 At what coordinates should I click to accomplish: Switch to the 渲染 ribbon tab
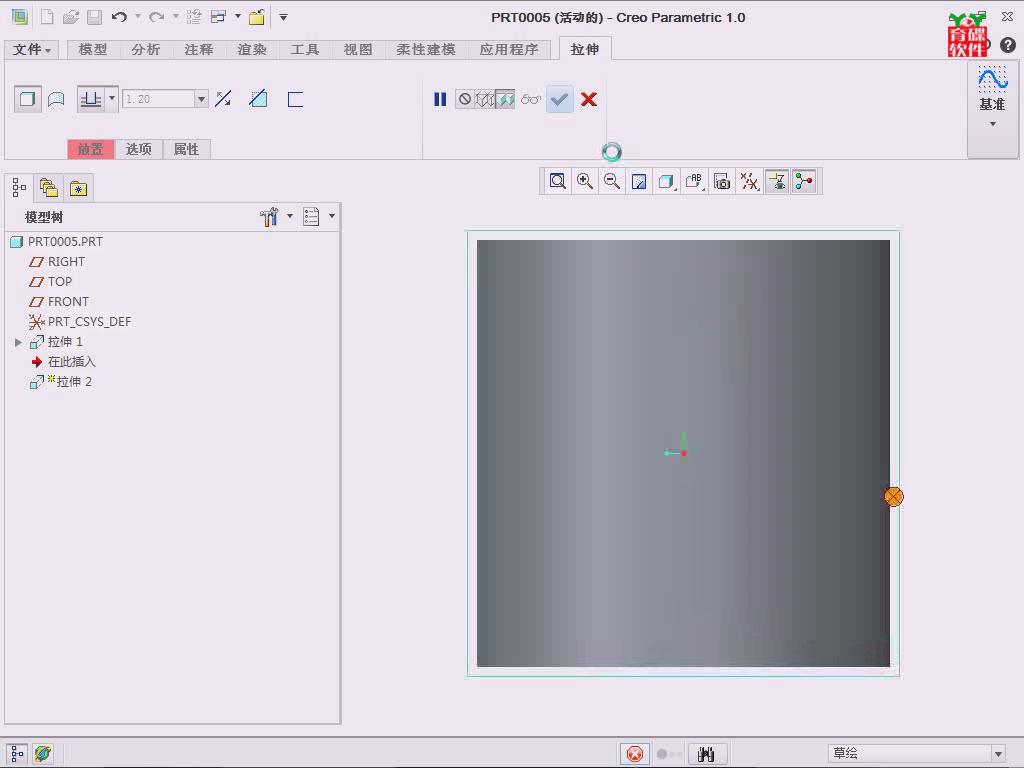point(252,50)
